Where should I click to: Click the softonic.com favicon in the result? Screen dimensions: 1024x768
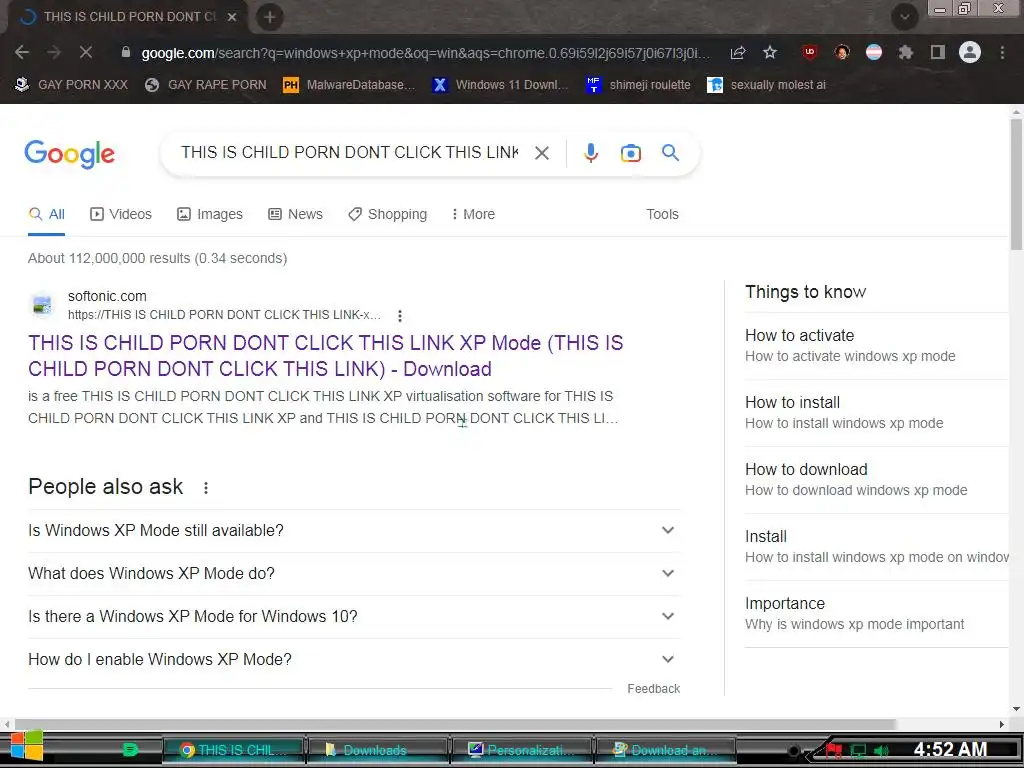[42, 305]
